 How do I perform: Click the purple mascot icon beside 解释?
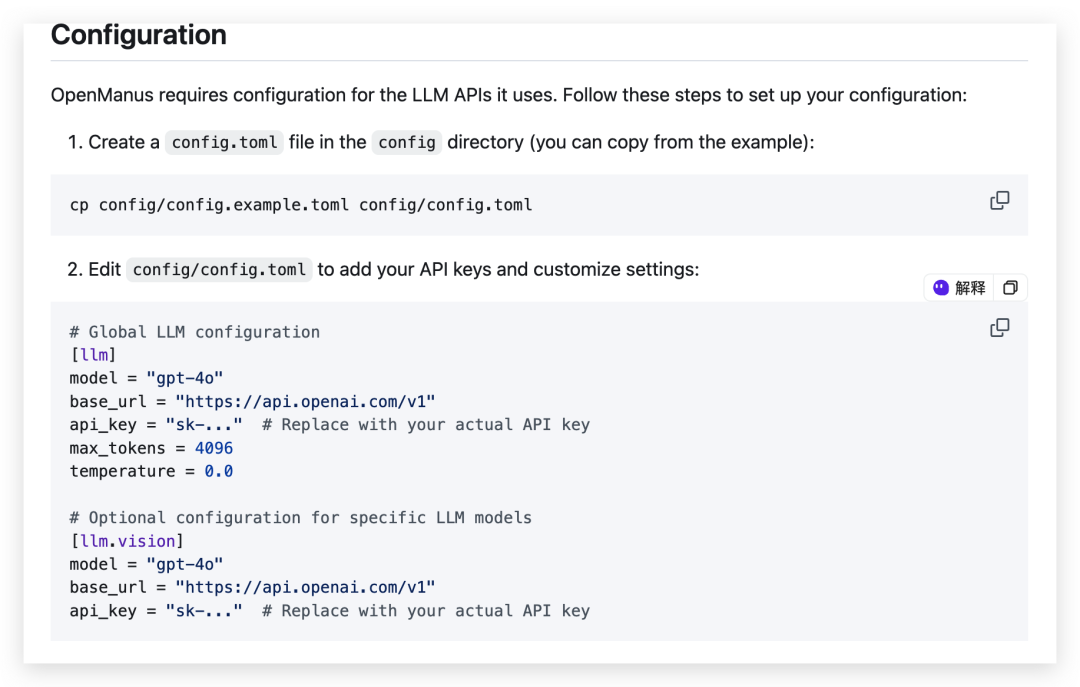pyautogui.click(x=941, y=288)
